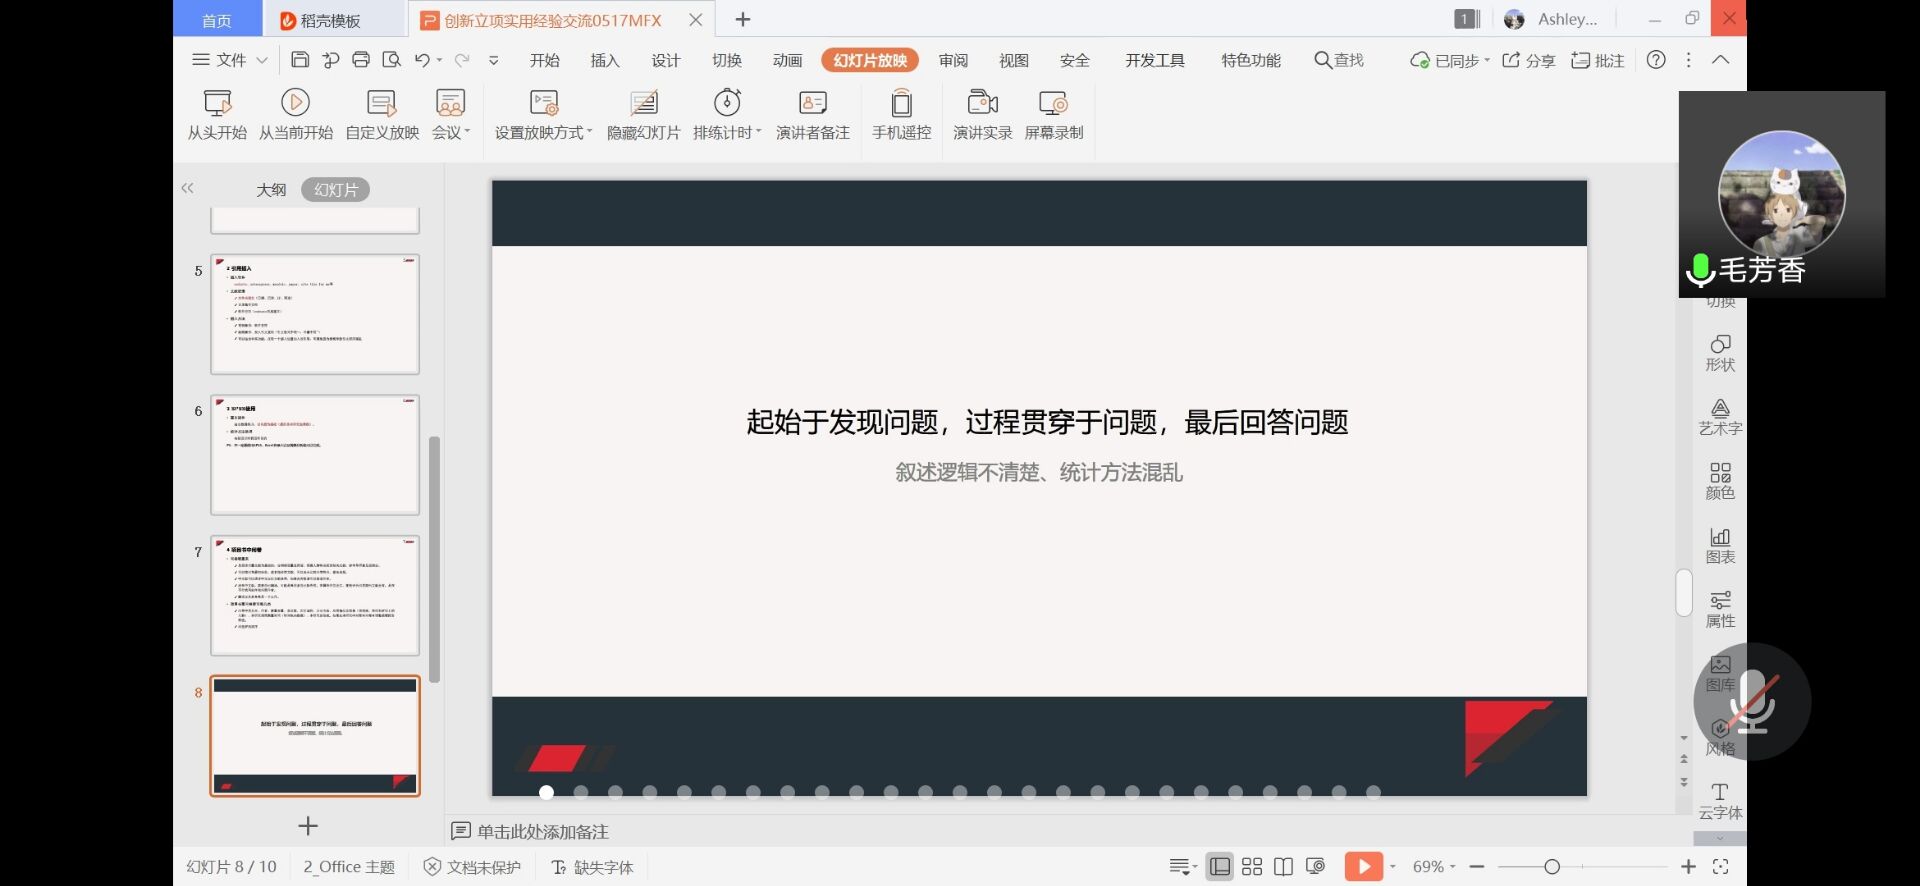1920x886 pixels.
Task: Click 单击此处添加备注 to add notes
Action: click(x=542, y=831)
